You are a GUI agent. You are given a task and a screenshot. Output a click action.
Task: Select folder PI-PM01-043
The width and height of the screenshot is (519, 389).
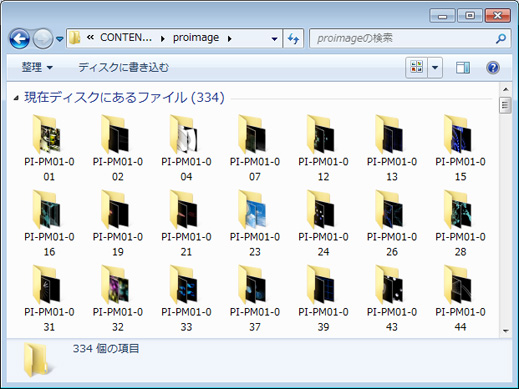[392, 299]
